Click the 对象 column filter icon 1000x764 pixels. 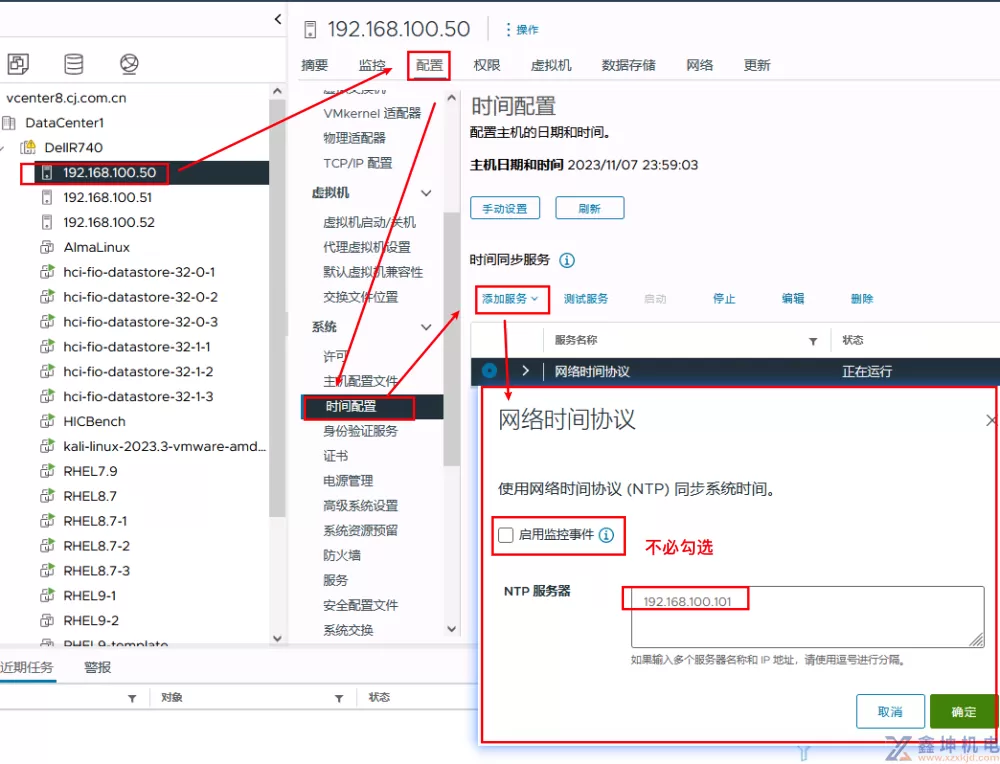pyautogui.click(x=339, y=698)
